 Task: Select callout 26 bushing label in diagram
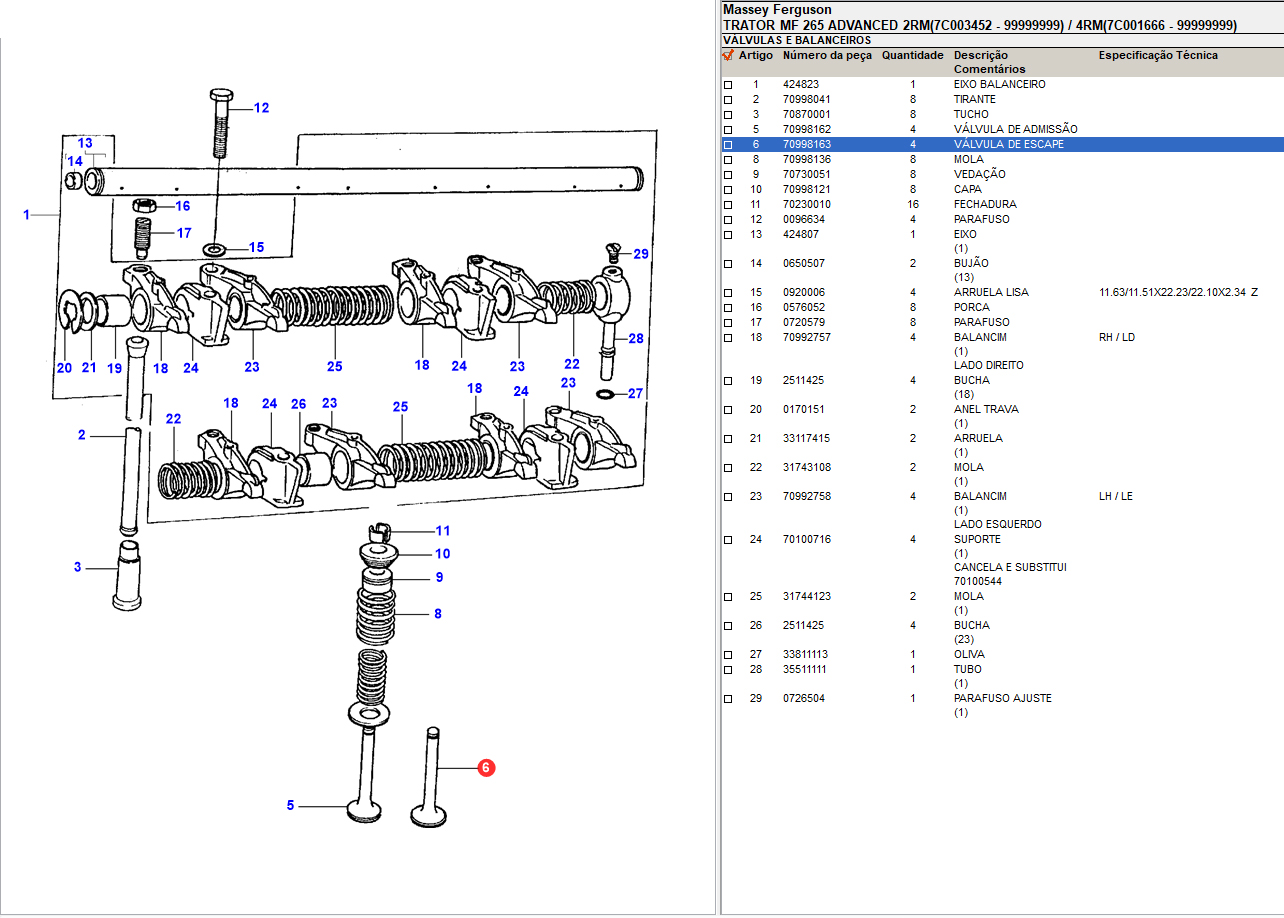tap(298, 404)
